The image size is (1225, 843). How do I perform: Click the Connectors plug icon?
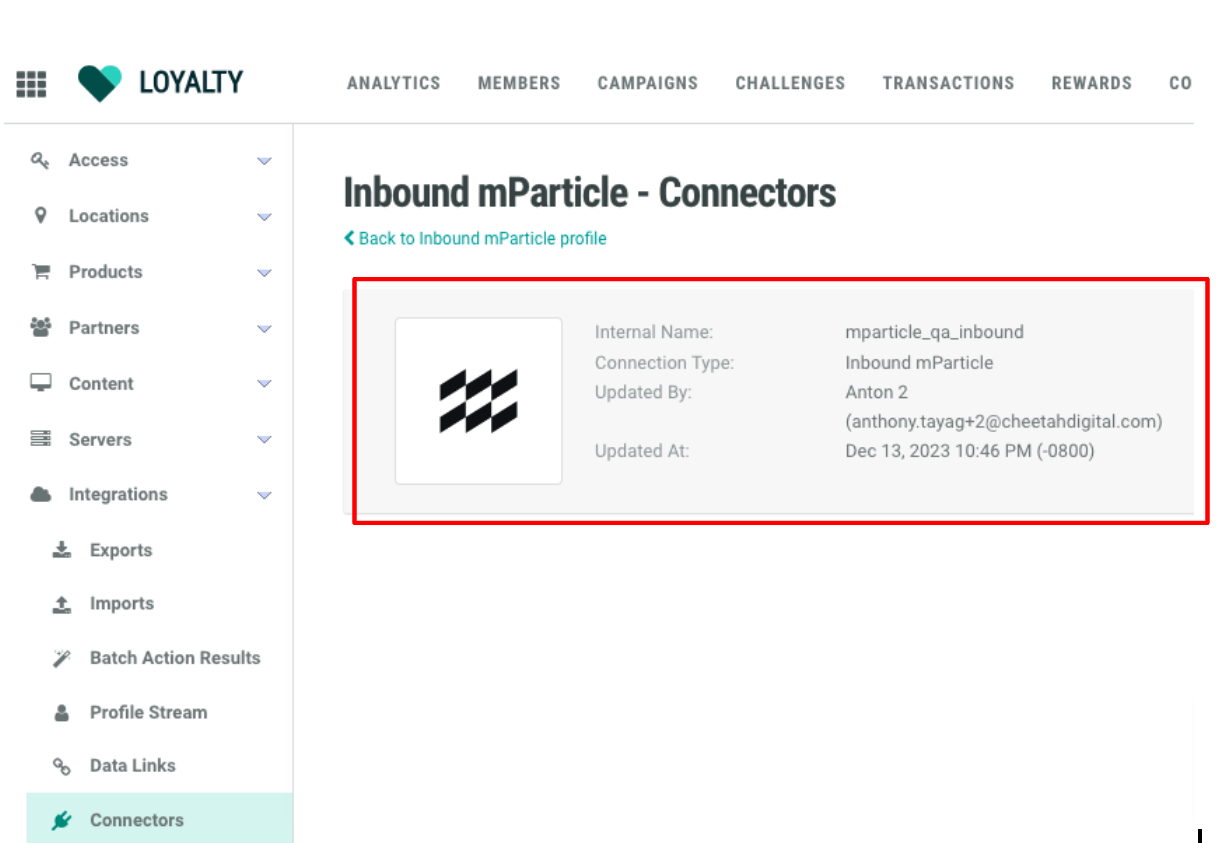click(x=62, y=821)
